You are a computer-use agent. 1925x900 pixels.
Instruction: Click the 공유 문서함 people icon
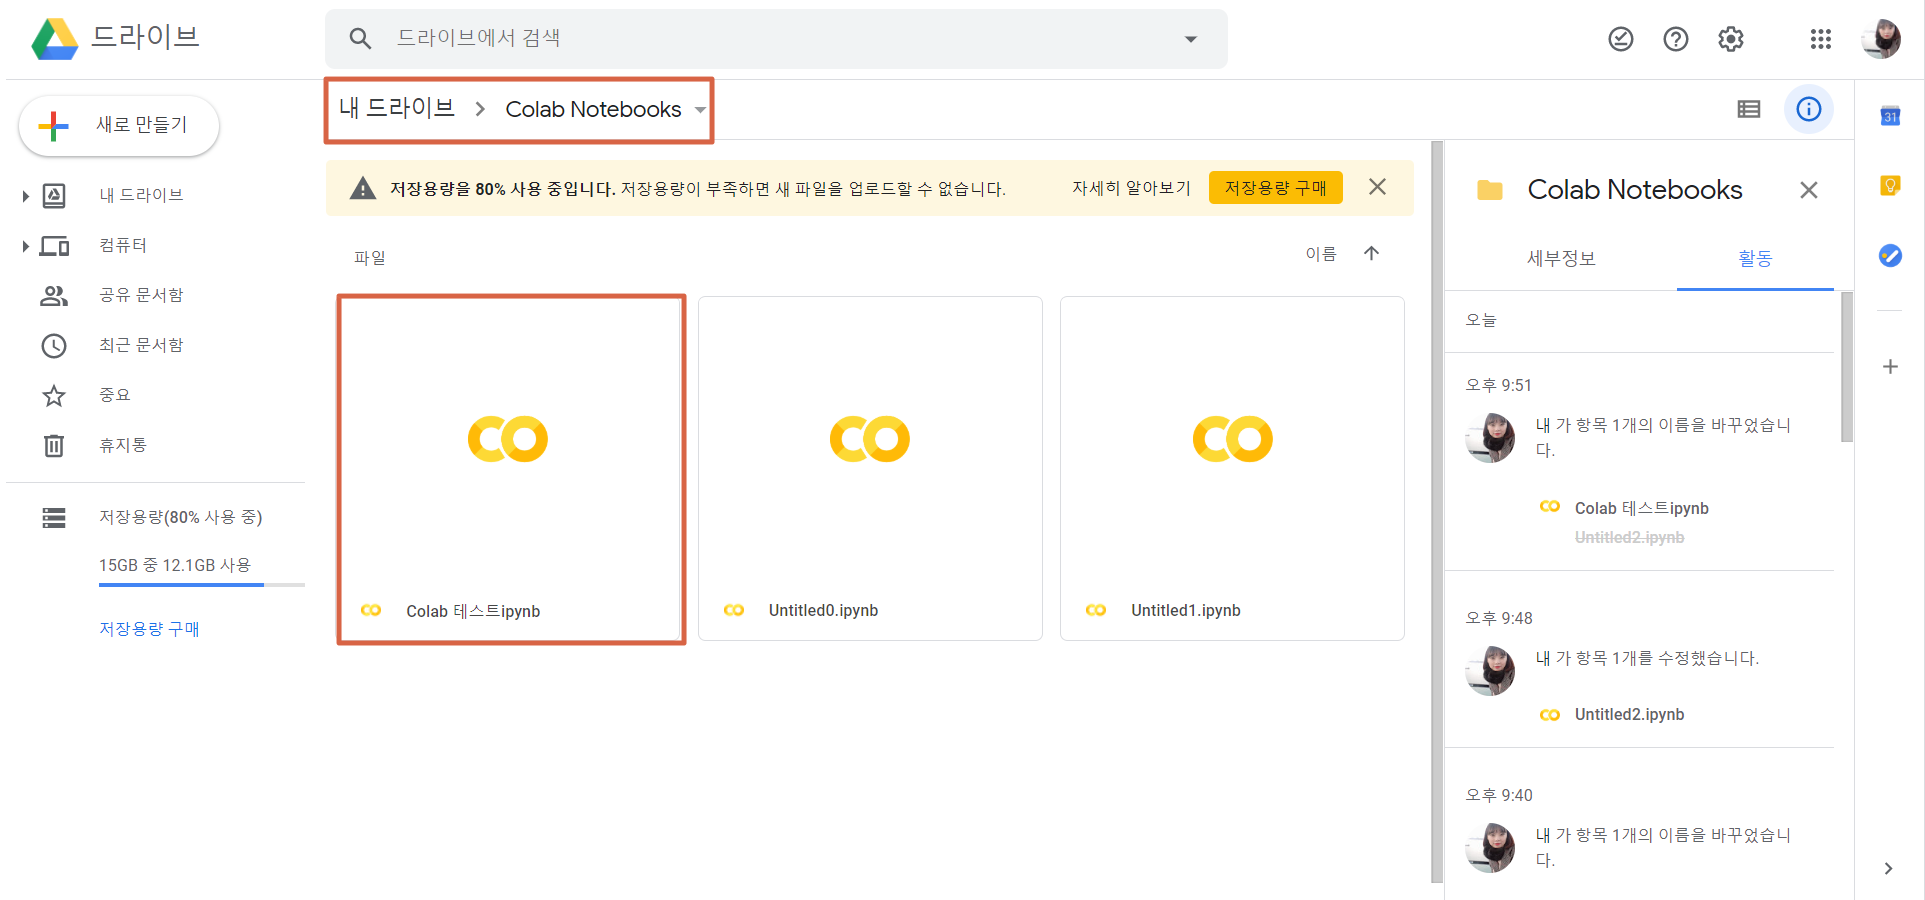coord(54,296)
